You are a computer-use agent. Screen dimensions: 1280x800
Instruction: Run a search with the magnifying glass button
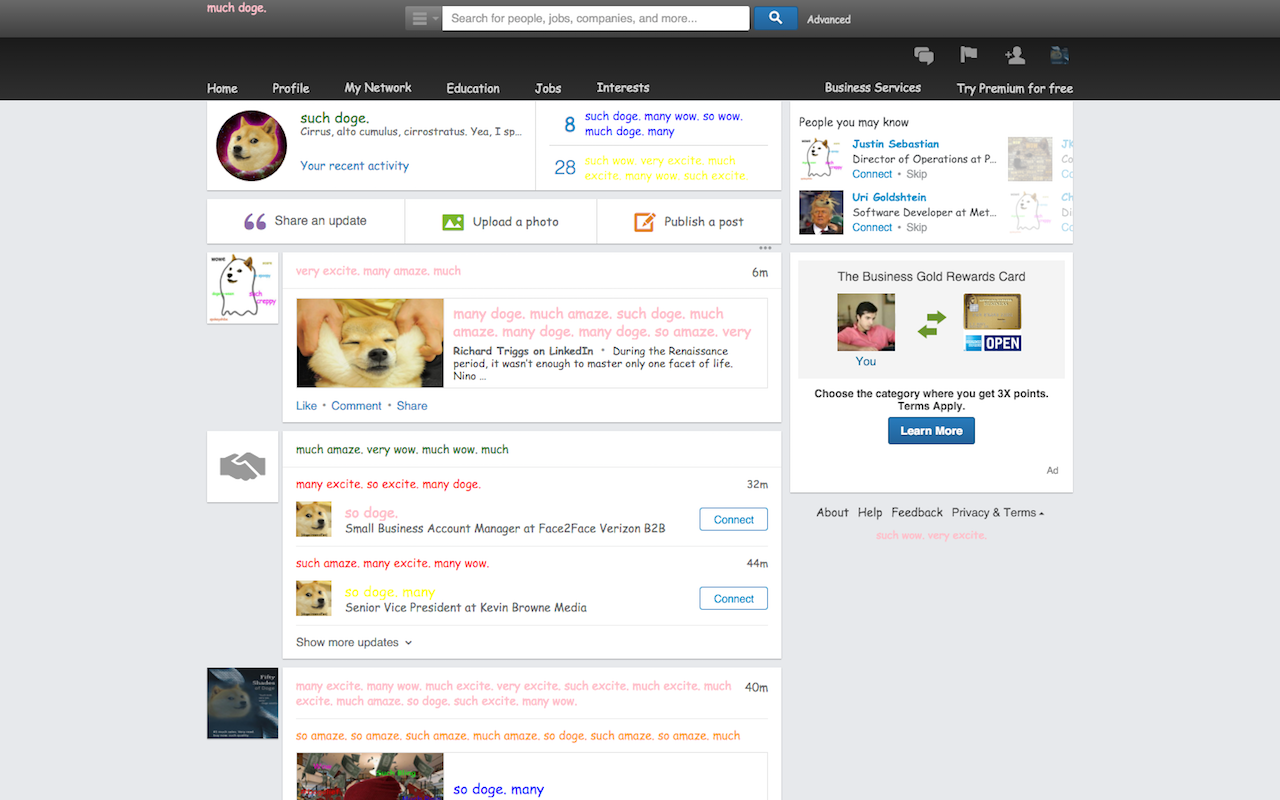pyautogui.click(x=775, y=18)
